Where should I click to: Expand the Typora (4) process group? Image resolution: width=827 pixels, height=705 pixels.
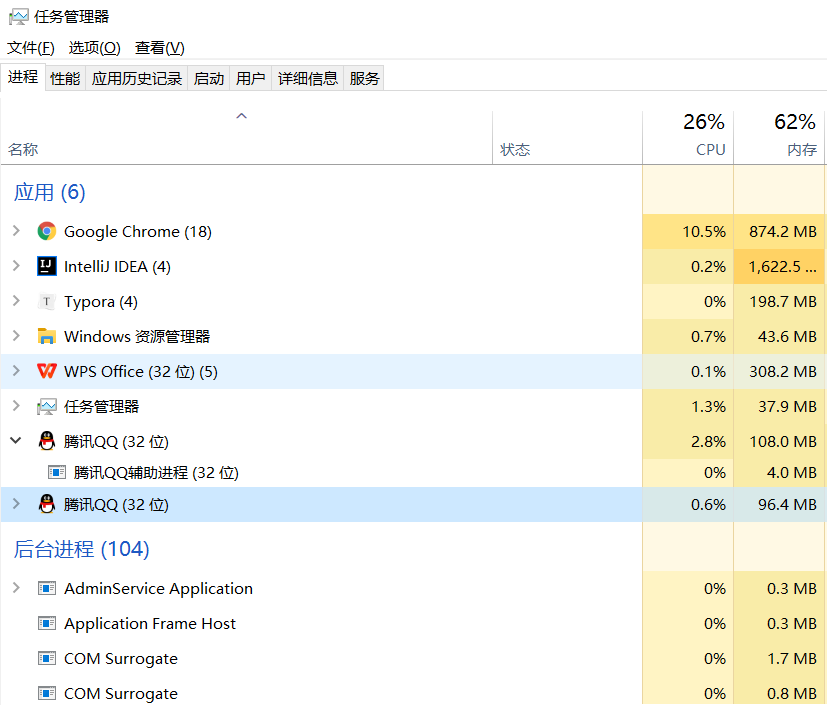[16, 301]
